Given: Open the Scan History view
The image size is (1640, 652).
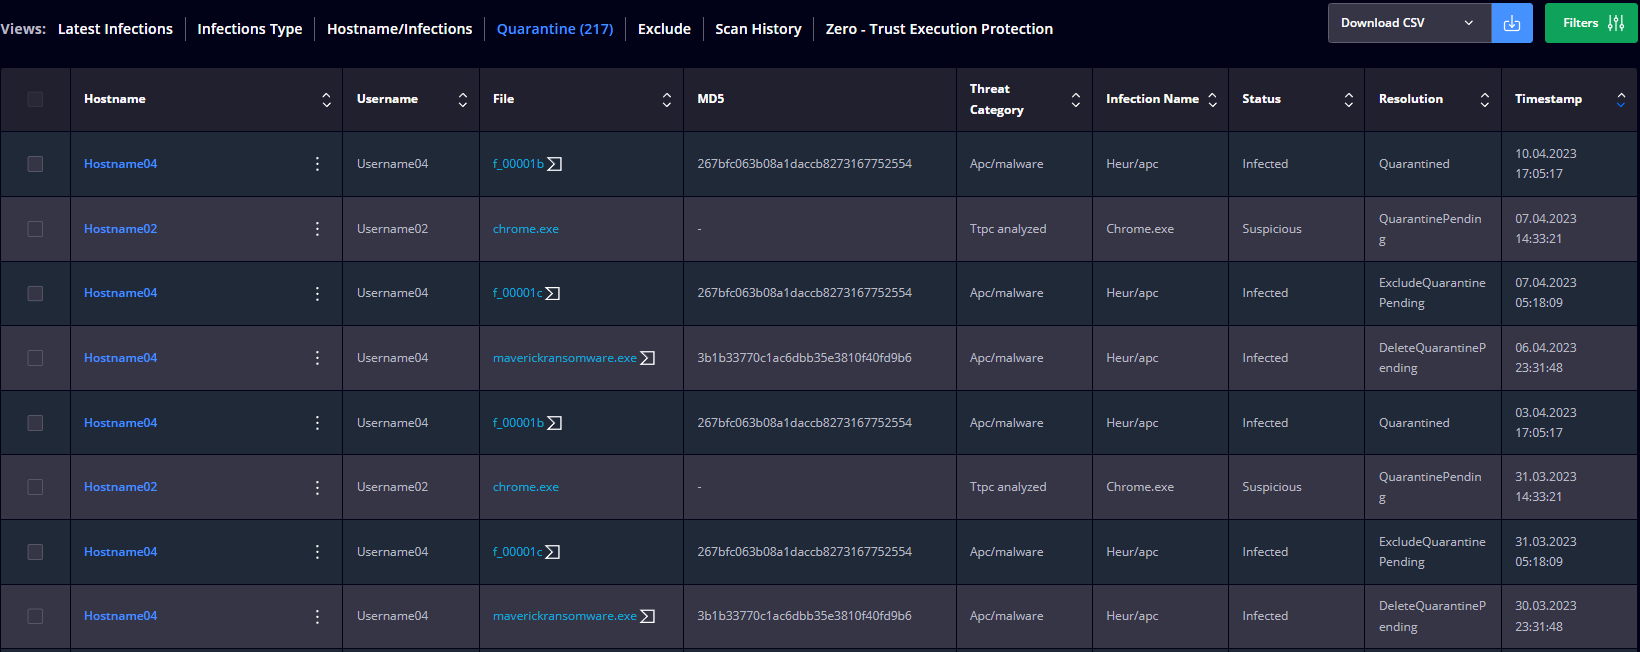Looking at the screenshot, I should 758,29.
